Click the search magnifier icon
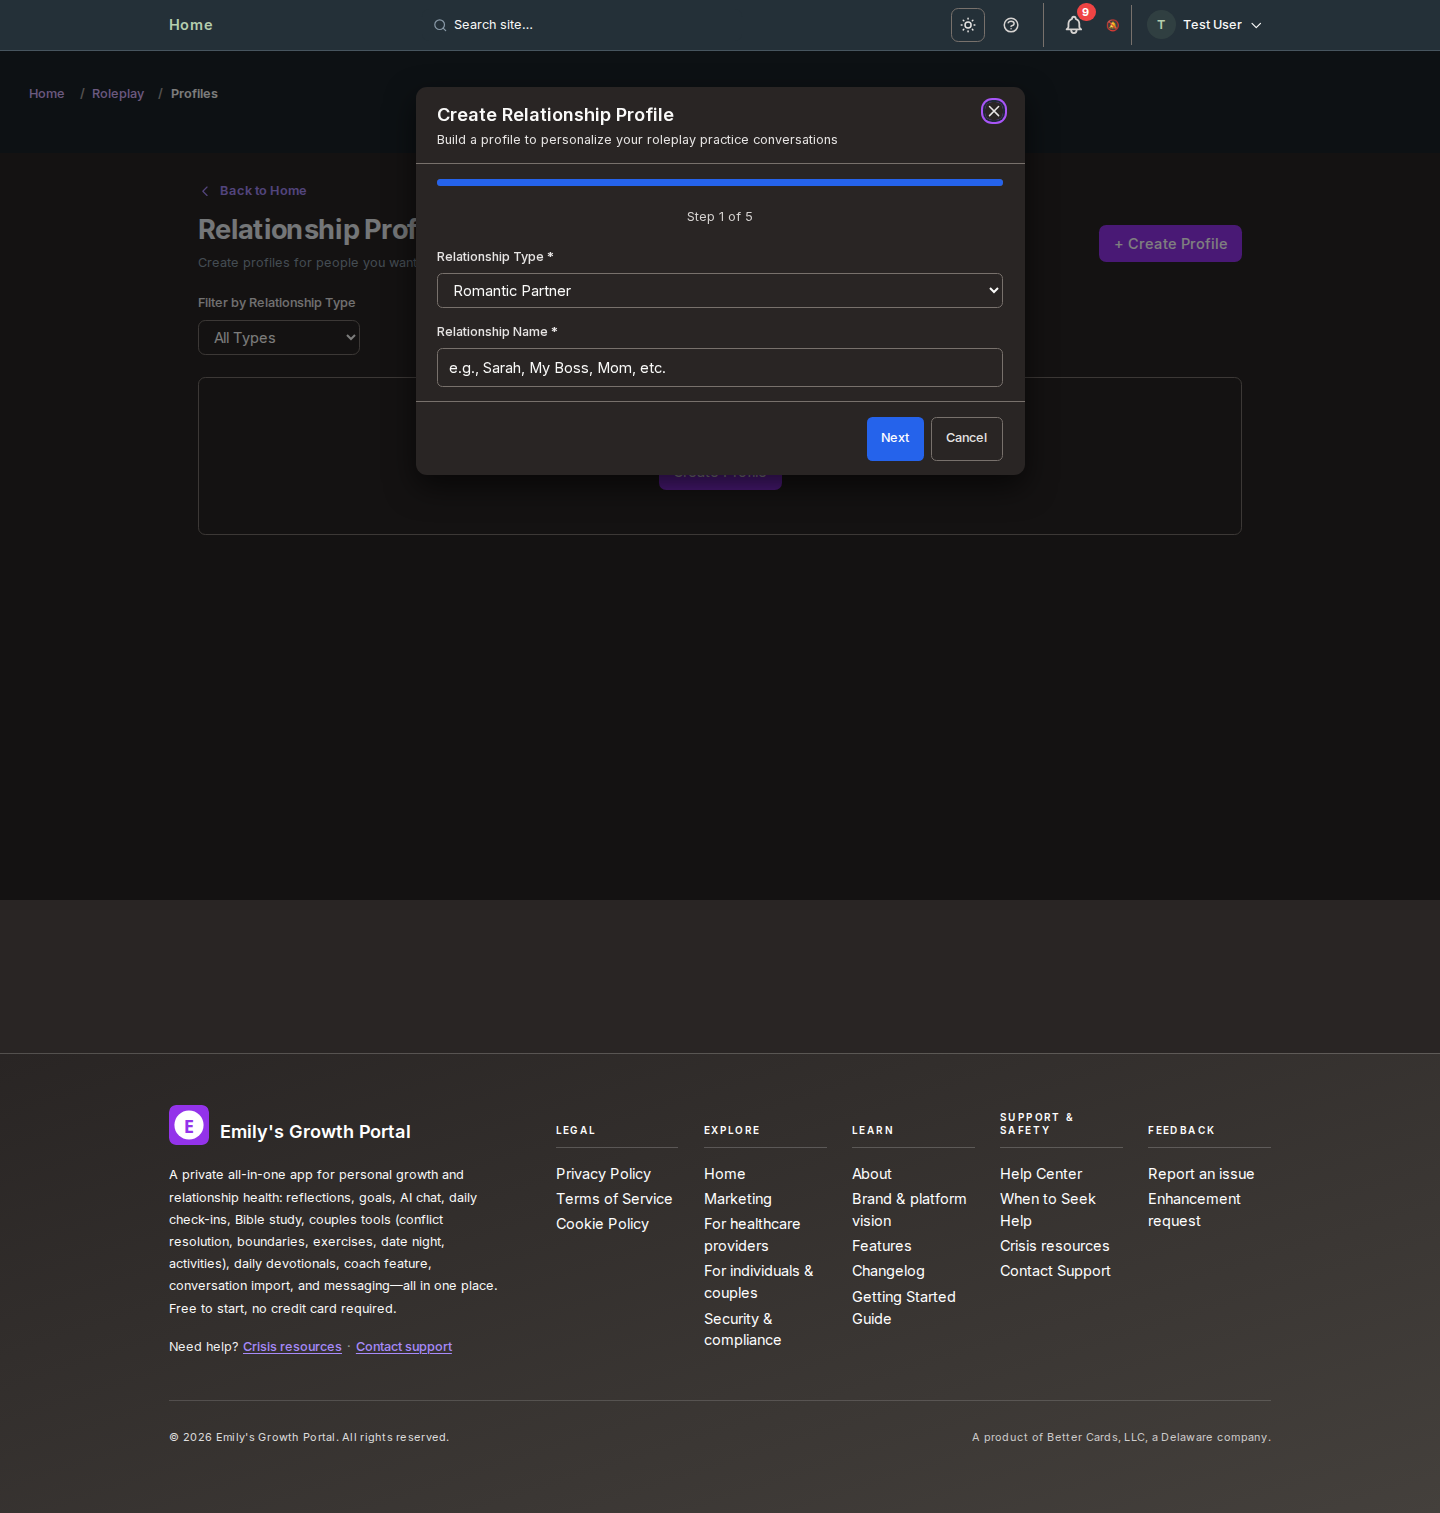The image size is (1440, 1513). [440, 25]
